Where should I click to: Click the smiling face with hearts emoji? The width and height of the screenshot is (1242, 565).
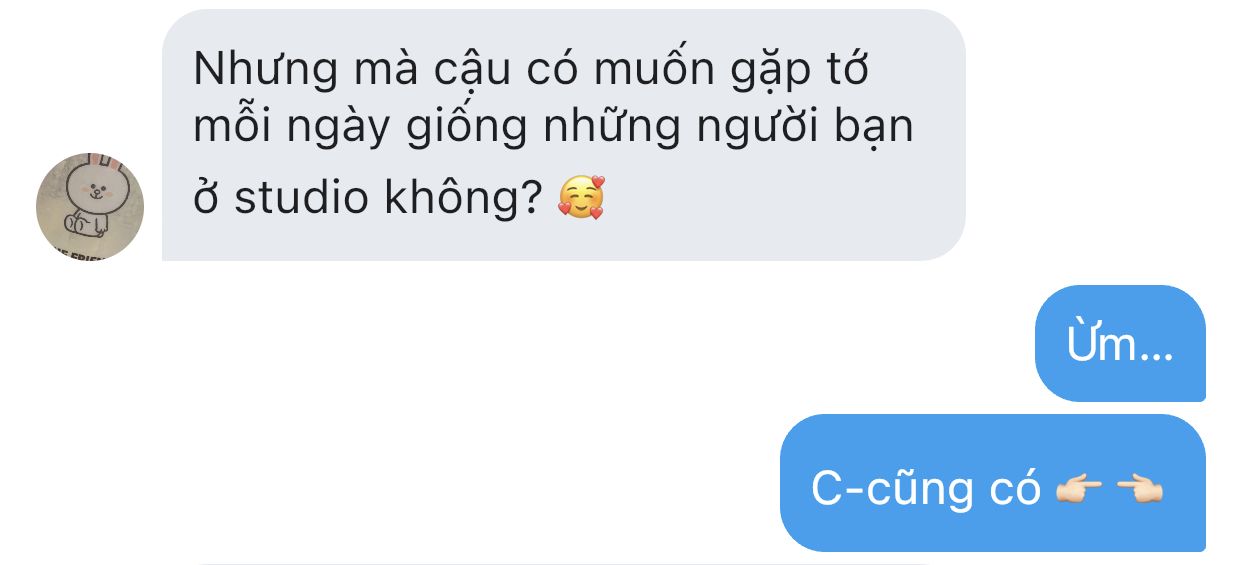[581, 198]
